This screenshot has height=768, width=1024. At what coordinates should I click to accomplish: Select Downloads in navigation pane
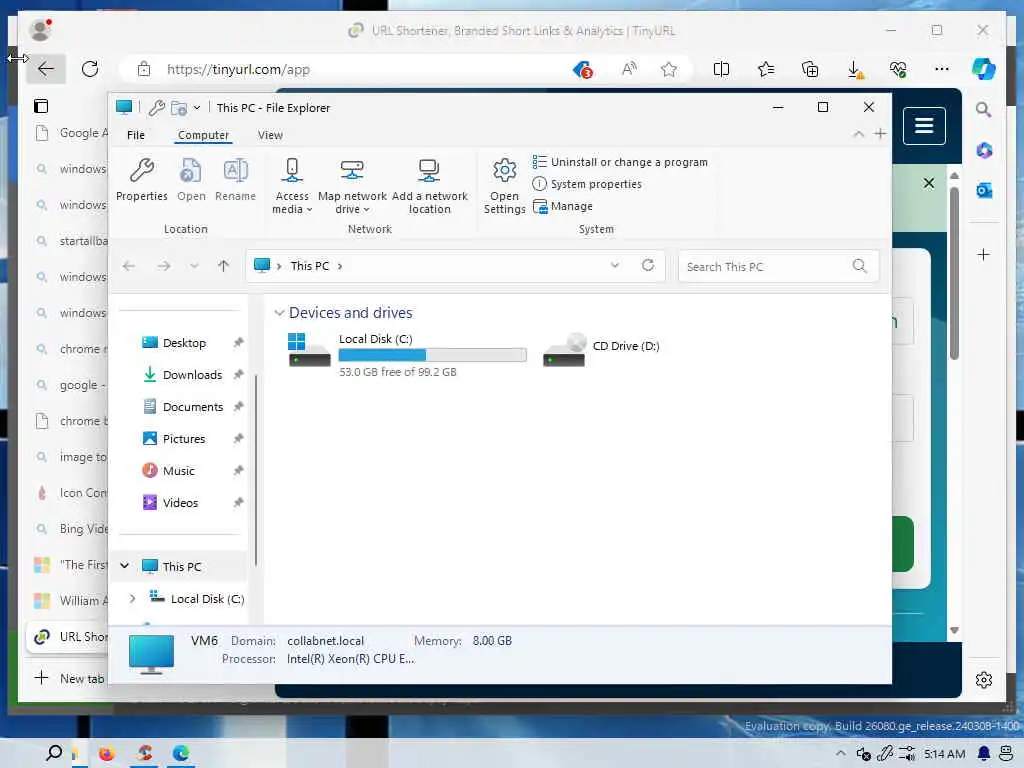pyautogui.click(x=192, y=375)
